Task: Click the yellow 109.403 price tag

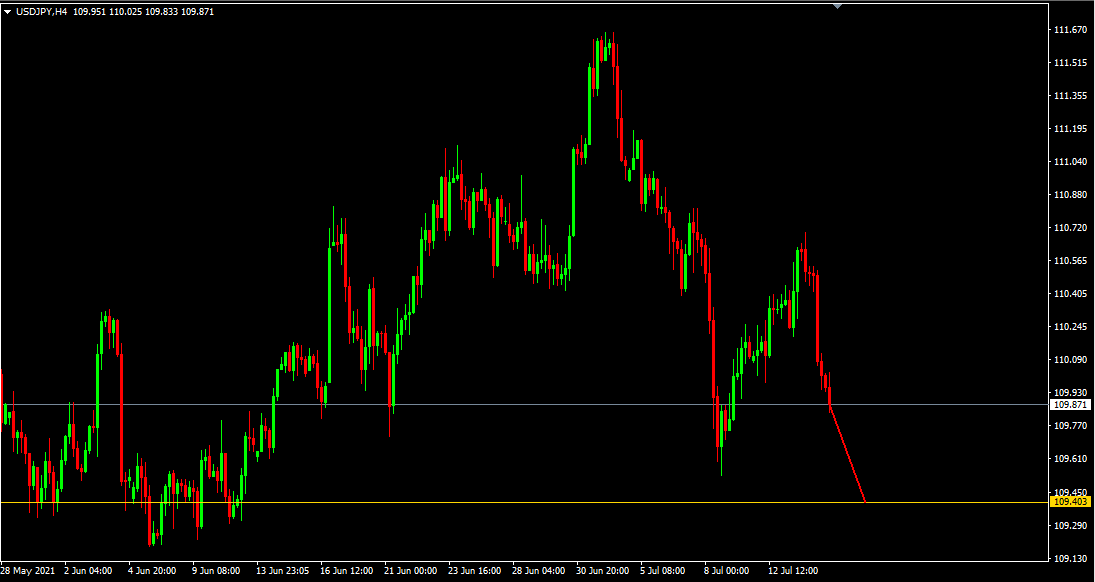Action: point(1072,502)
